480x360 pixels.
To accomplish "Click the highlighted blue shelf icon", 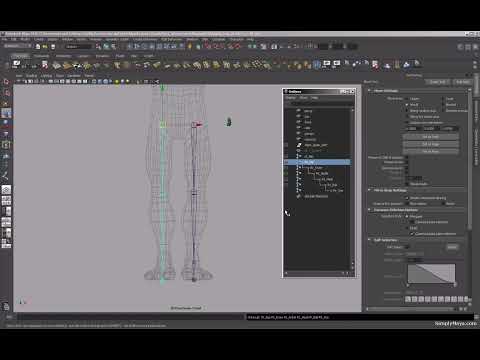I will (x=317, y=64).
